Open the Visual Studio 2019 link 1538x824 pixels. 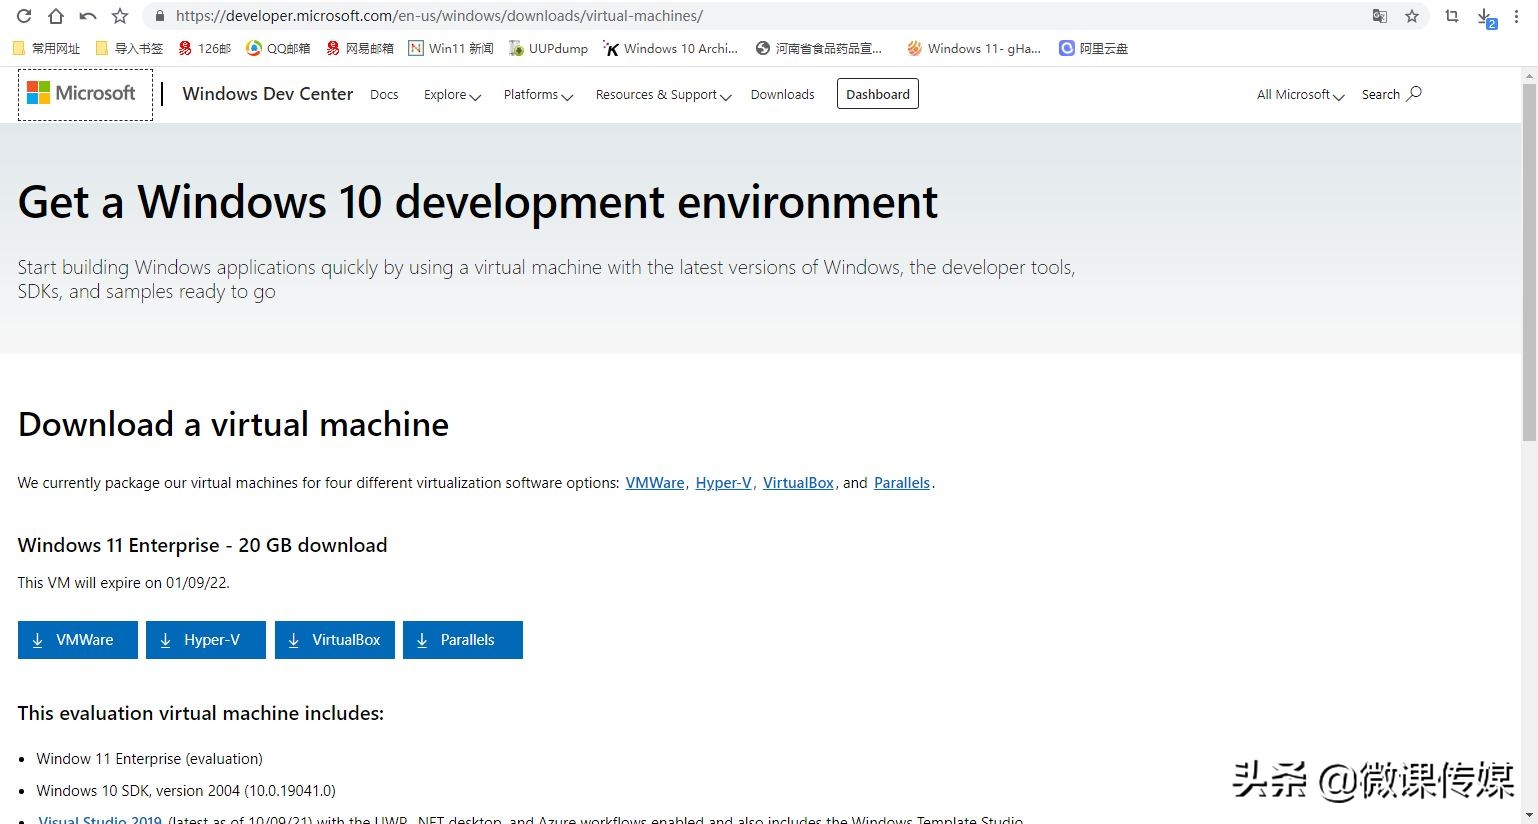coord(100,820)
